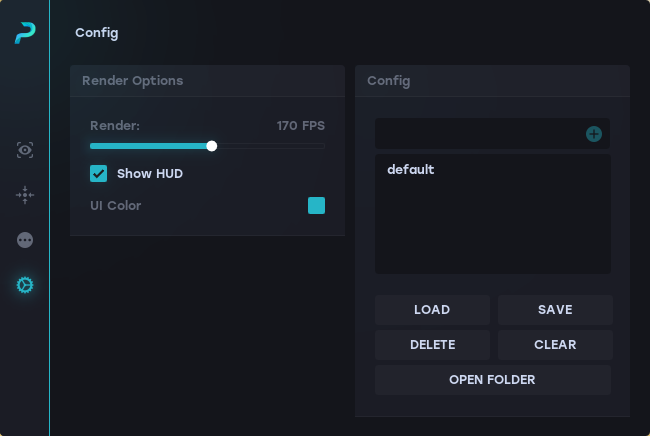The width and height of the screenshot is (650, 436).
Task: Click the Show HUD label text
Action: [x=150, y=174]
